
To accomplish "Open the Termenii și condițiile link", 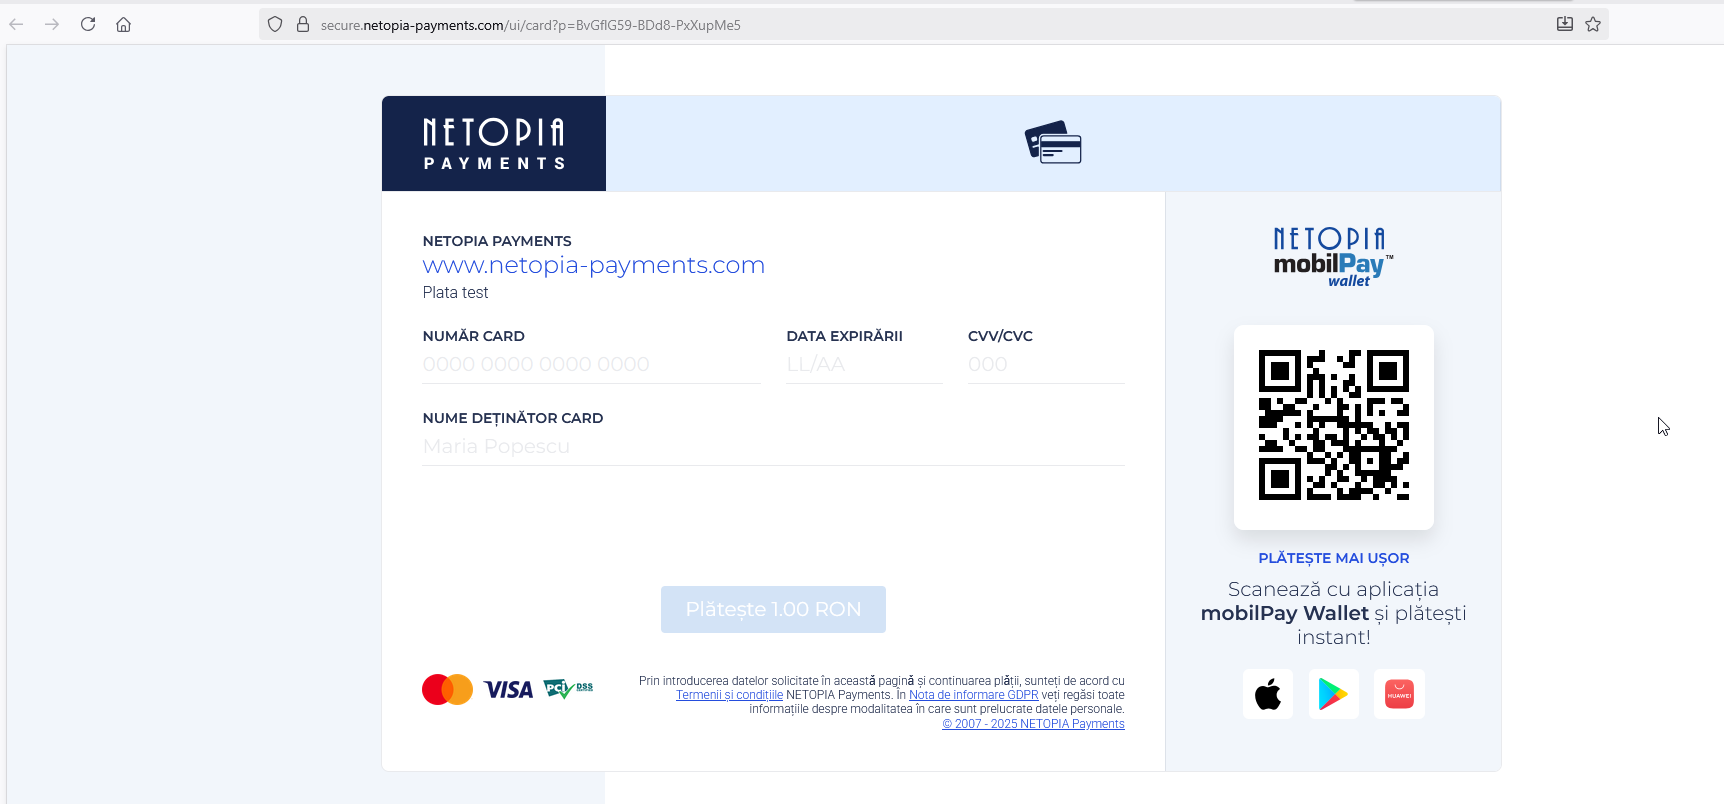I will click(729, 695).
